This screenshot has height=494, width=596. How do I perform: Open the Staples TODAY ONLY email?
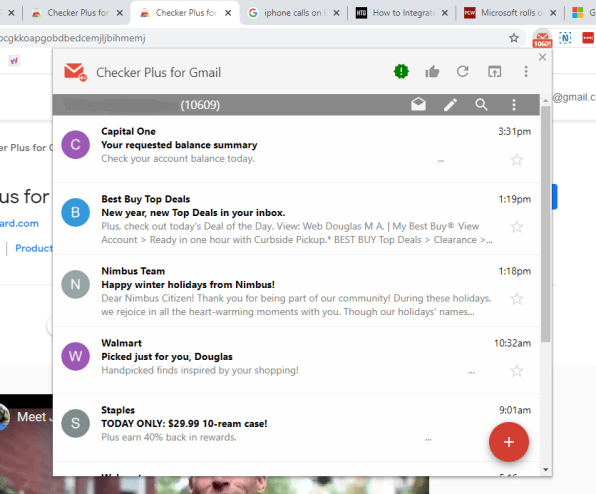(x=296, y=424)
